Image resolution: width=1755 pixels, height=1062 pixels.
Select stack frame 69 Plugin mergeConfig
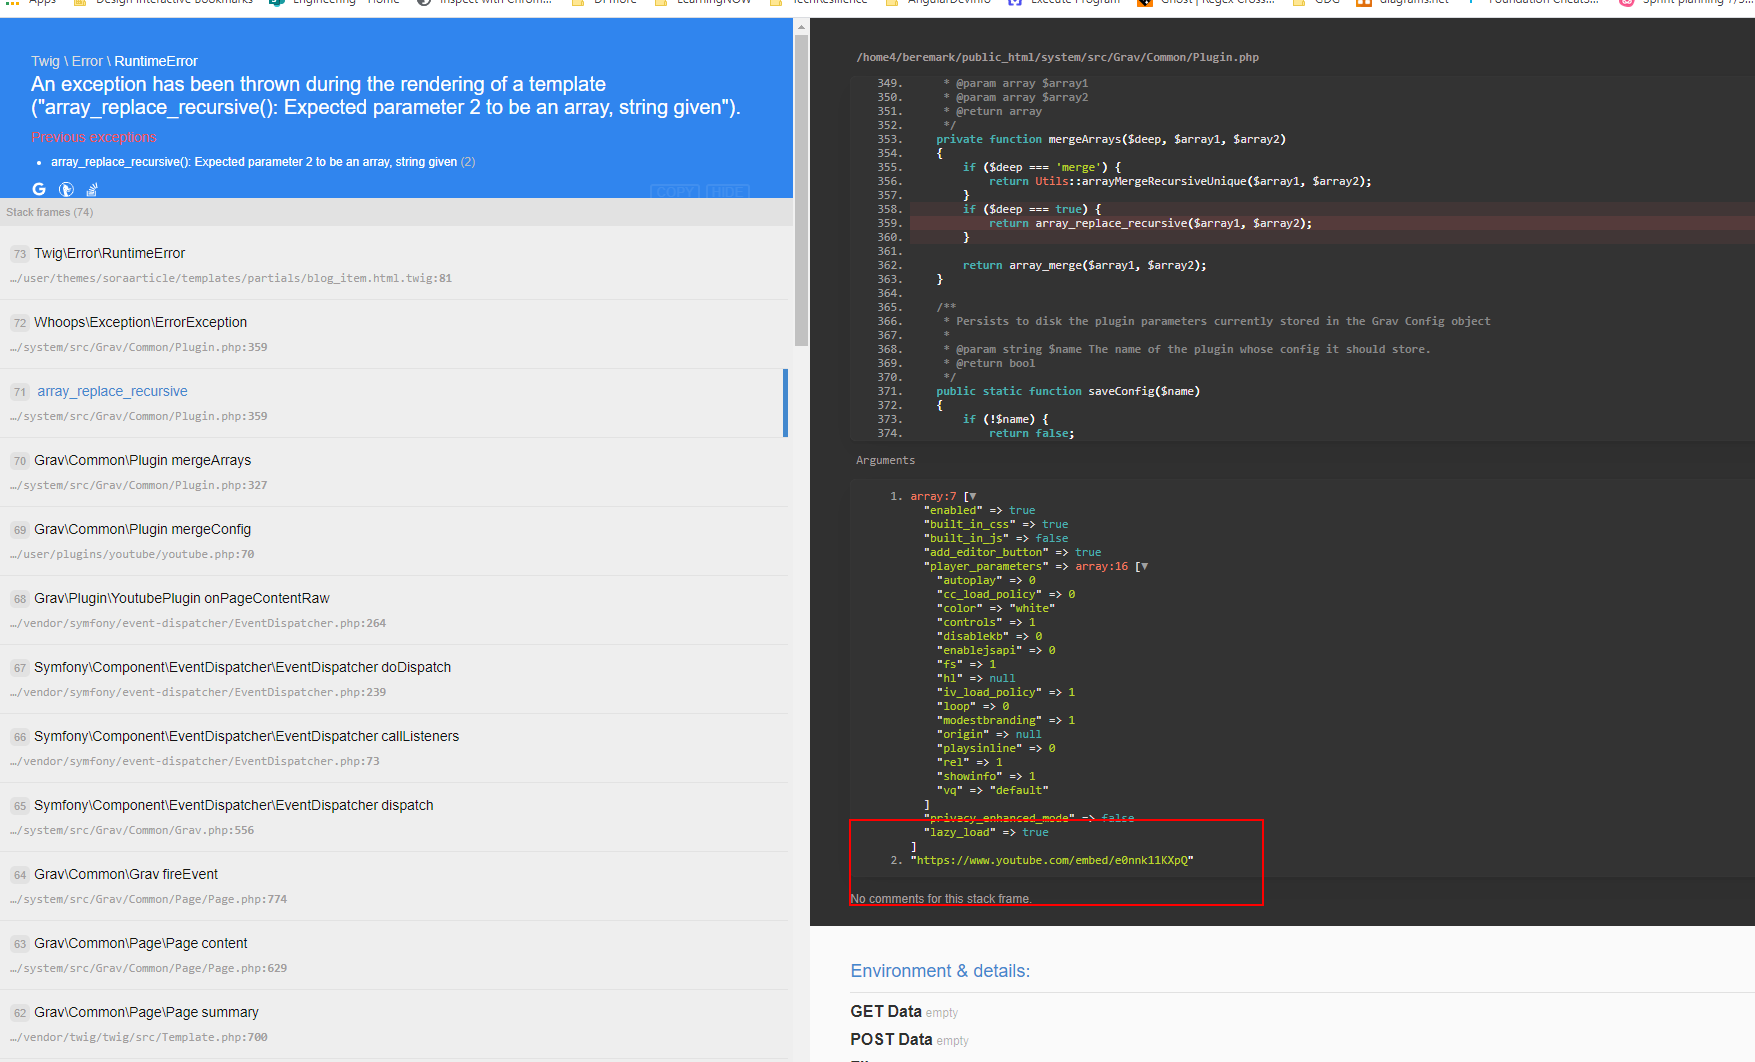click(394, 541)
